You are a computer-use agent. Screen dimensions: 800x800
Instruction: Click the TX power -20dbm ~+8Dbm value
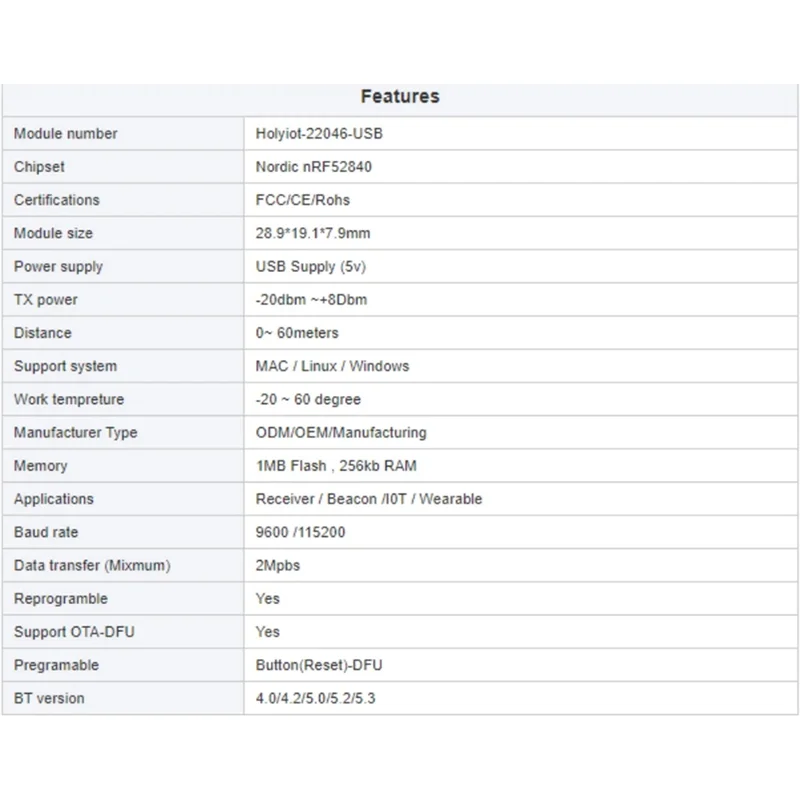pyautogui.click(x=312, y=300)
